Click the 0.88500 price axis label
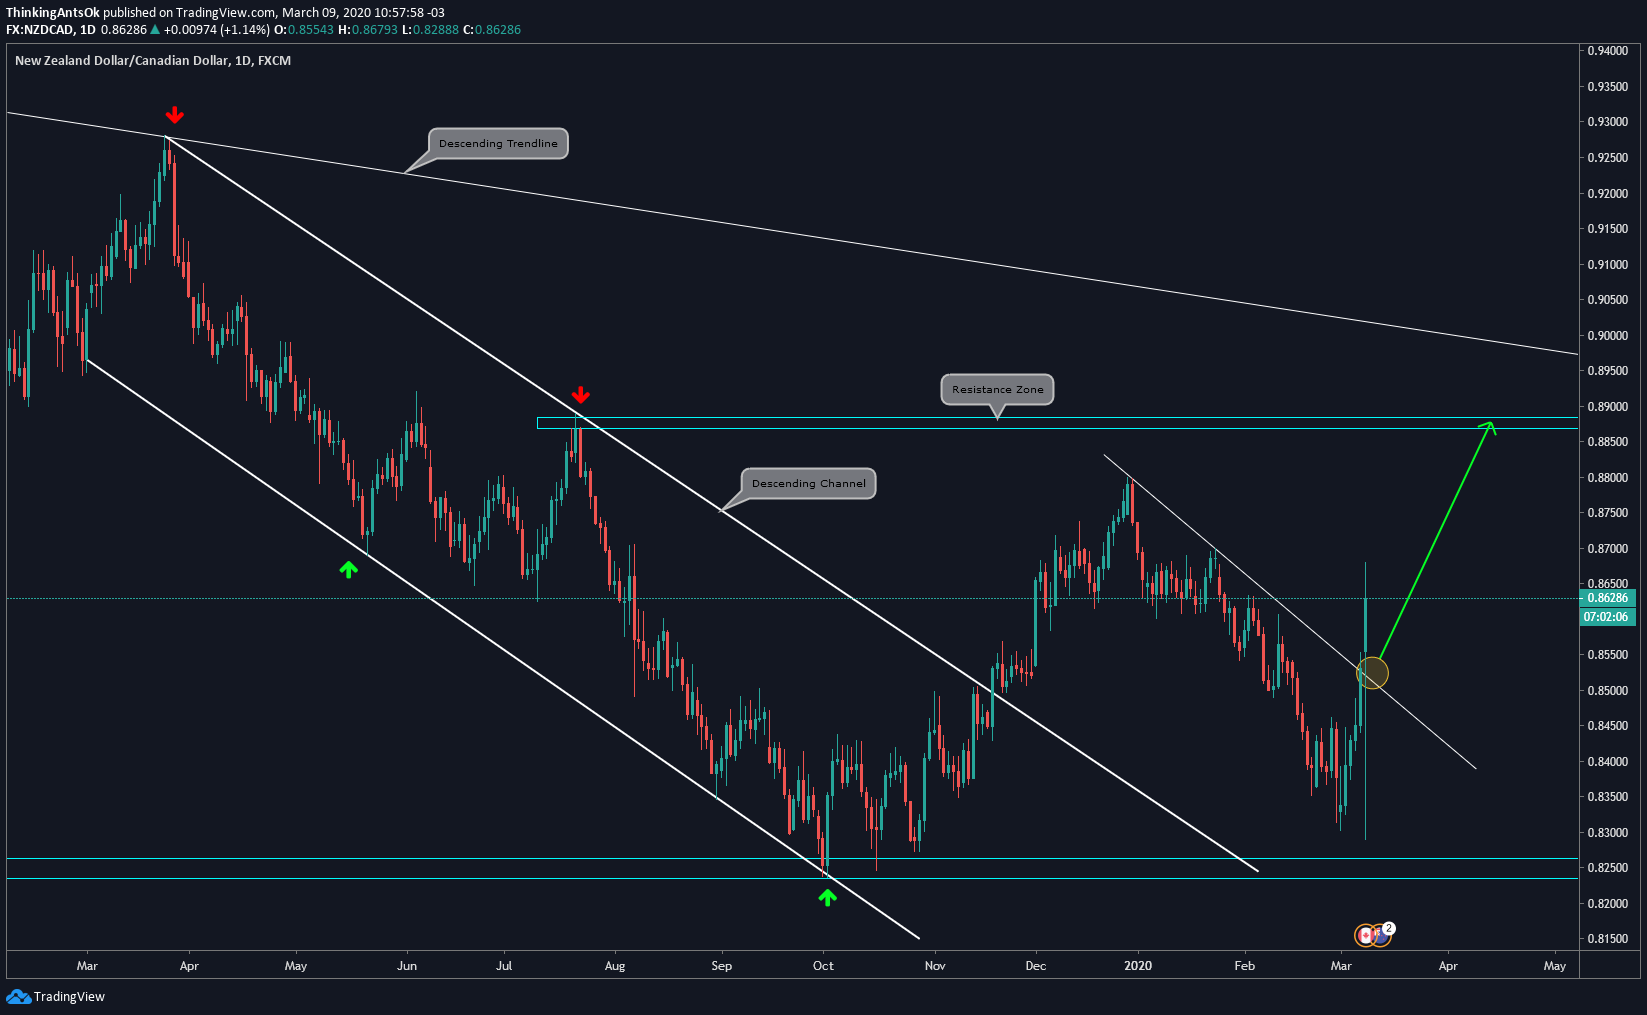Image resolution: width=1647 pixels, height=1015 pixels. point(1608,442)
